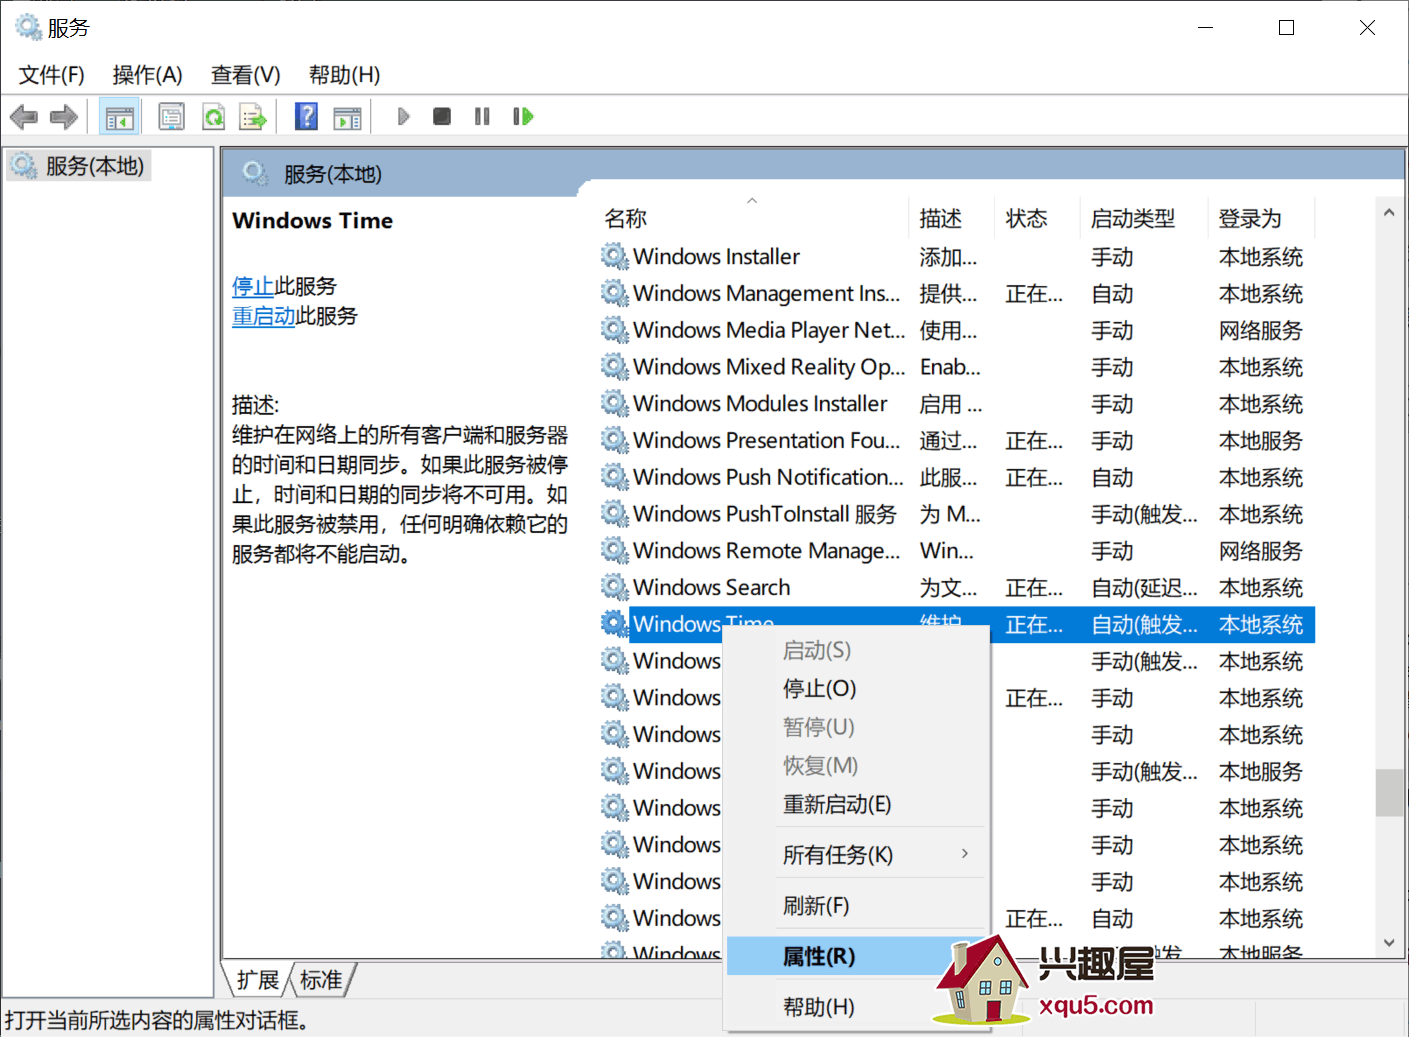Image resolution: width=1409 pixels, height=1037 pixels.
Task: Click the Start Service play icon
Action: pyautogui.click(x=403, y=117)
